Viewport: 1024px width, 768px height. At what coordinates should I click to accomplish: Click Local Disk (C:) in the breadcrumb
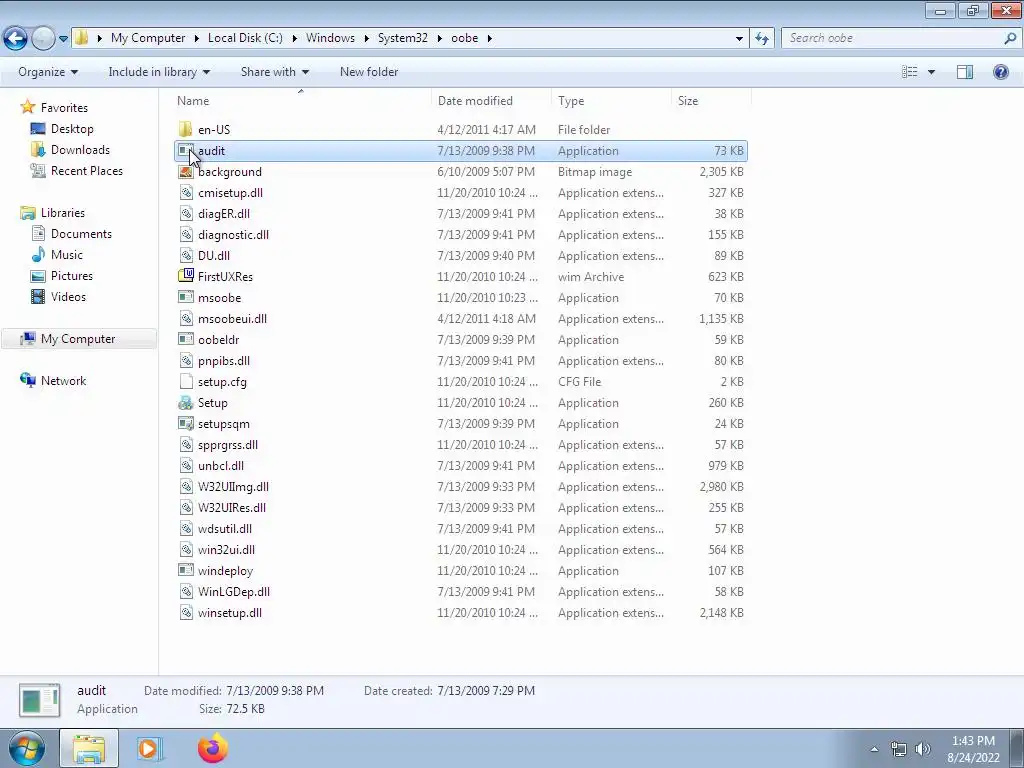pyautogui.click(x=245, y=38)
